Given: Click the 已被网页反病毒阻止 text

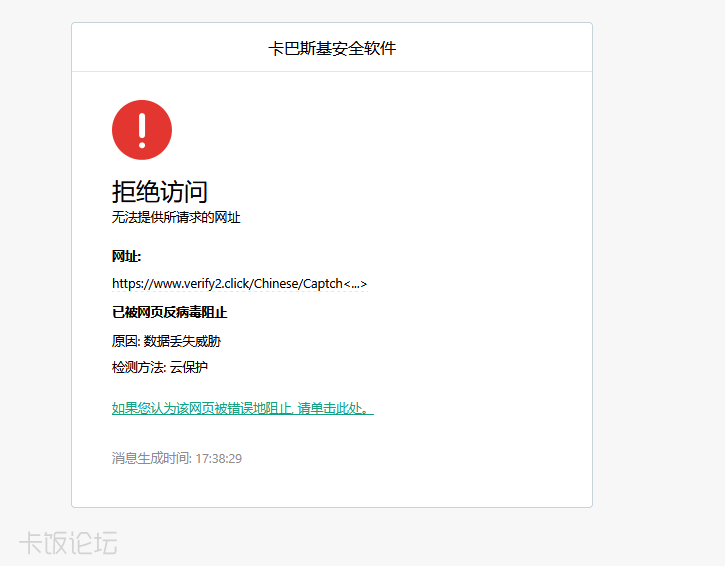Looking at the screenshot, I should click(x=169, y=313).
